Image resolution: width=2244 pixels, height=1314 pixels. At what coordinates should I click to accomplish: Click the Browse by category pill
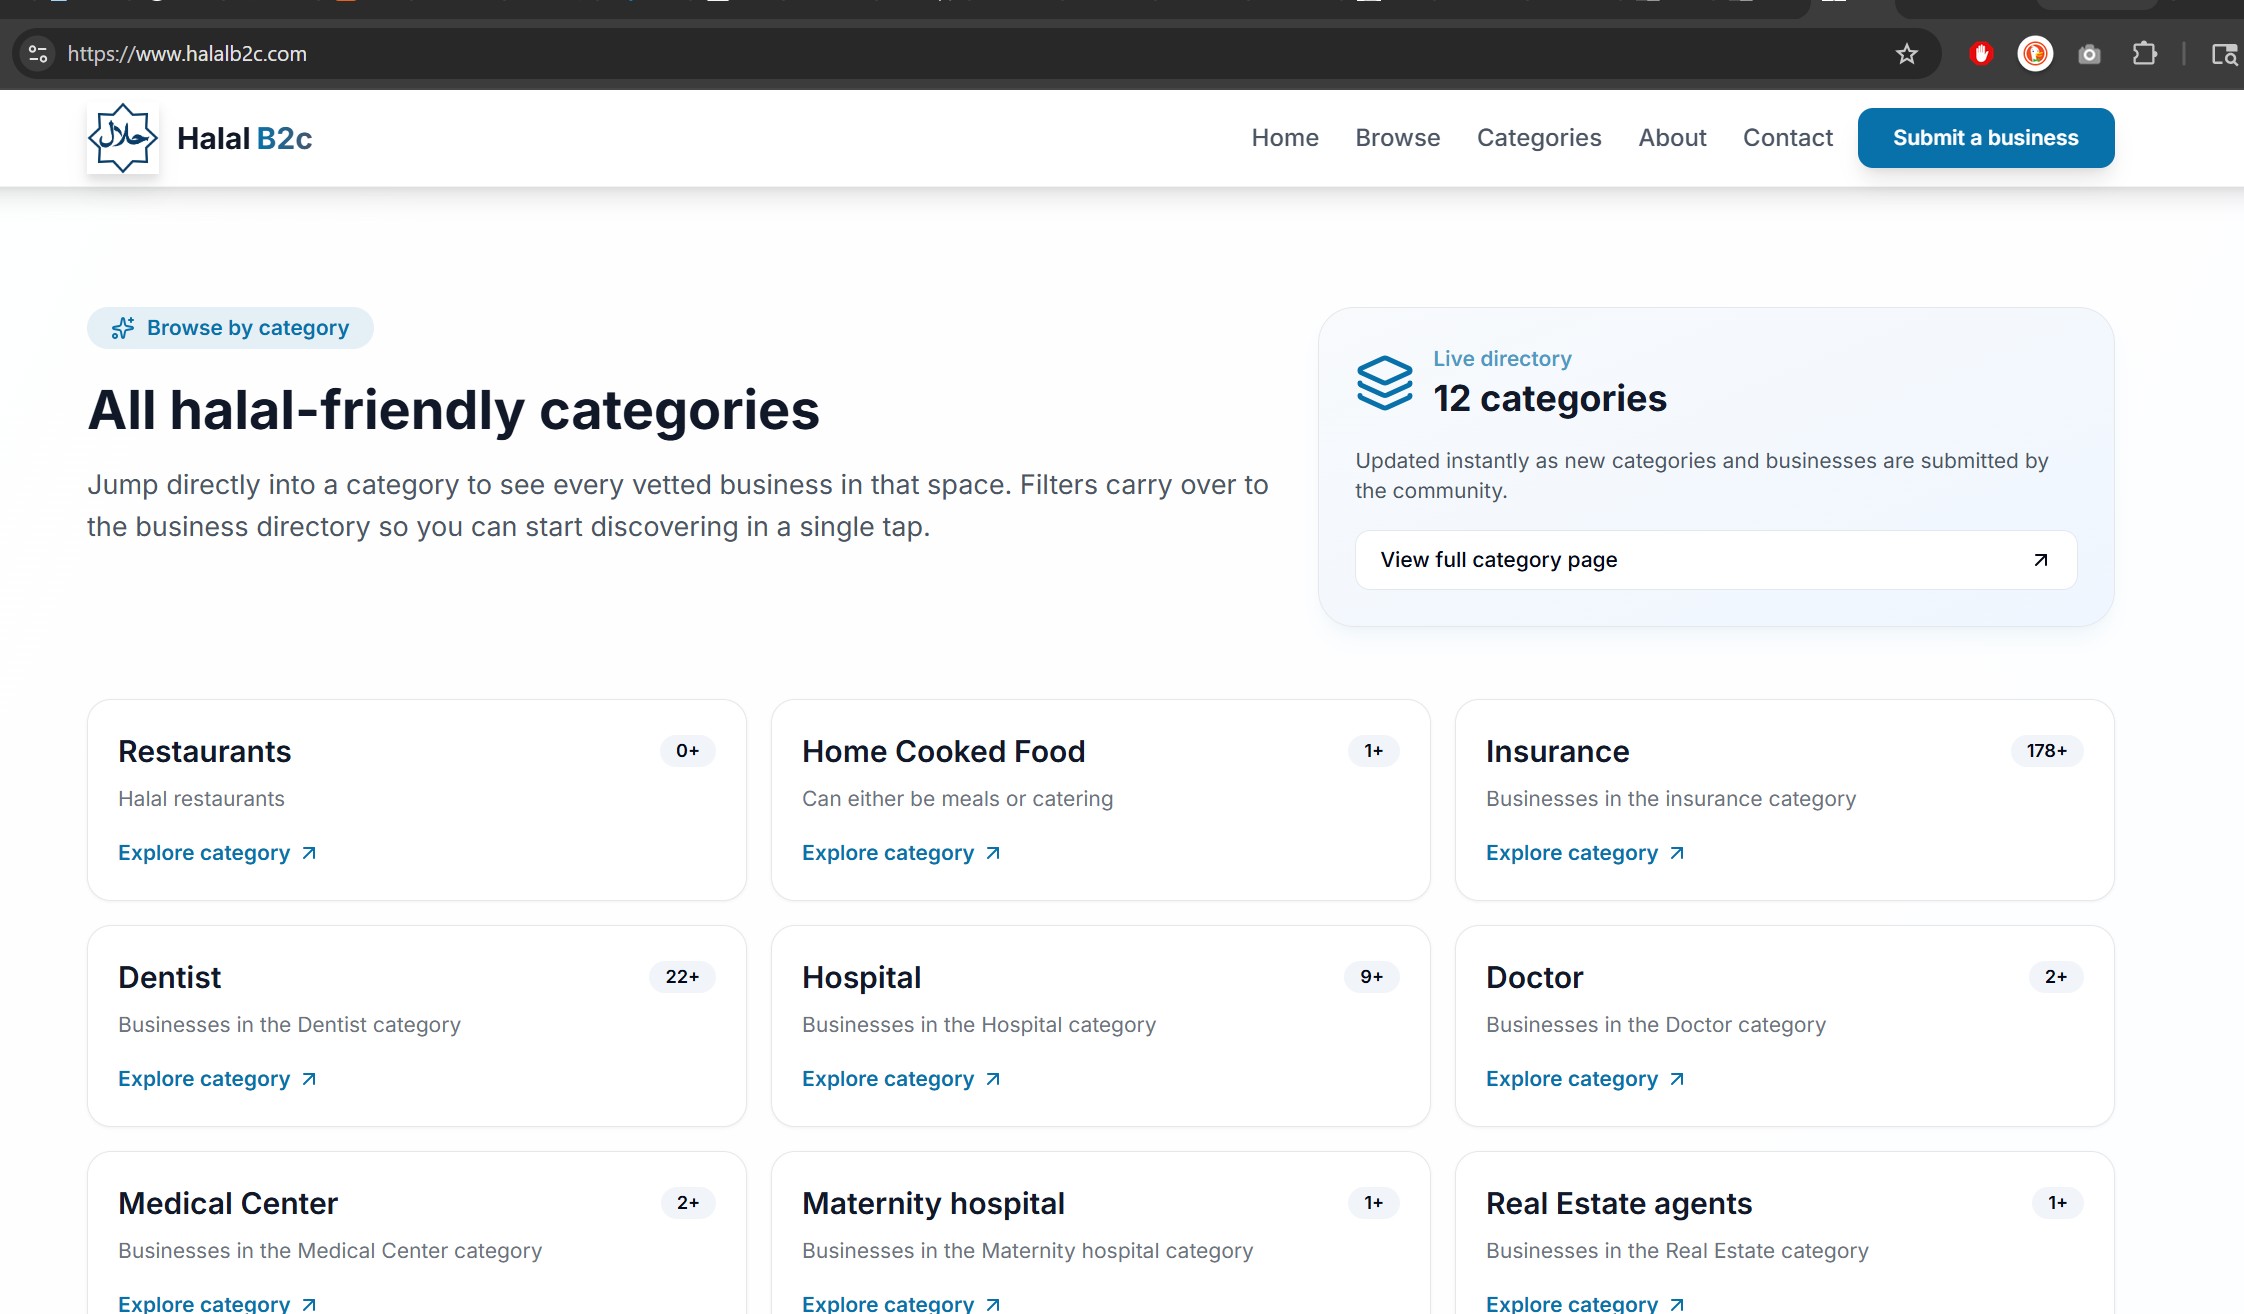(230, 328)
